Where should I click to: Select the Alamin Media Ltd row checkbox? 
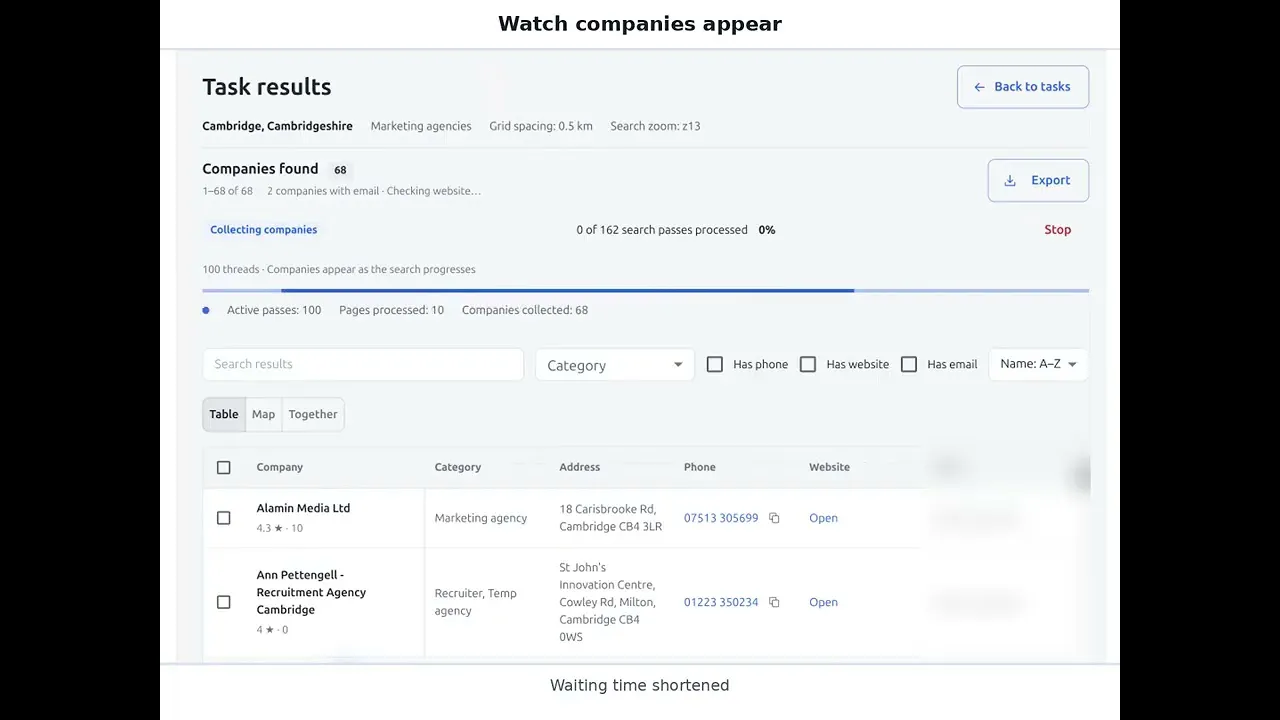point(223,518)
